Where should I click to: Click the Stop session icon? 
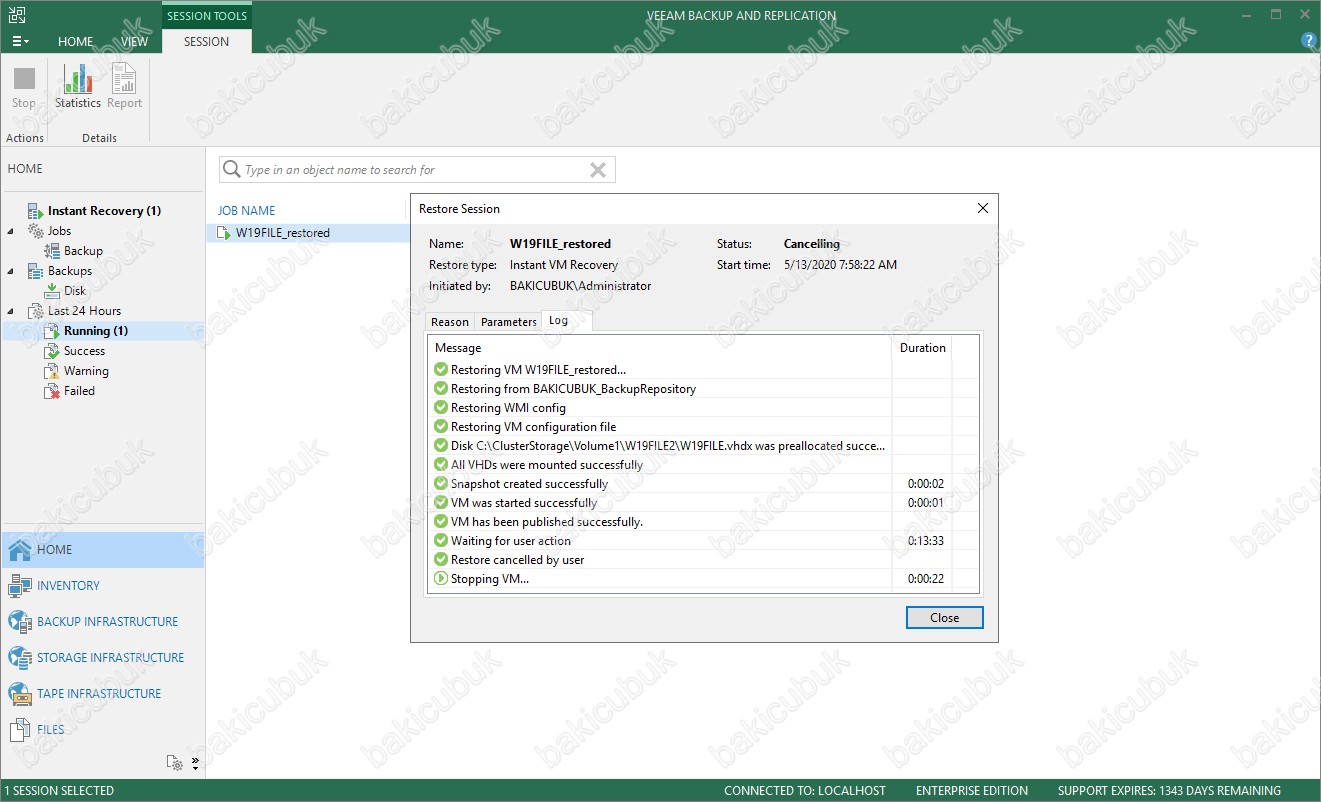click(24, 79)
